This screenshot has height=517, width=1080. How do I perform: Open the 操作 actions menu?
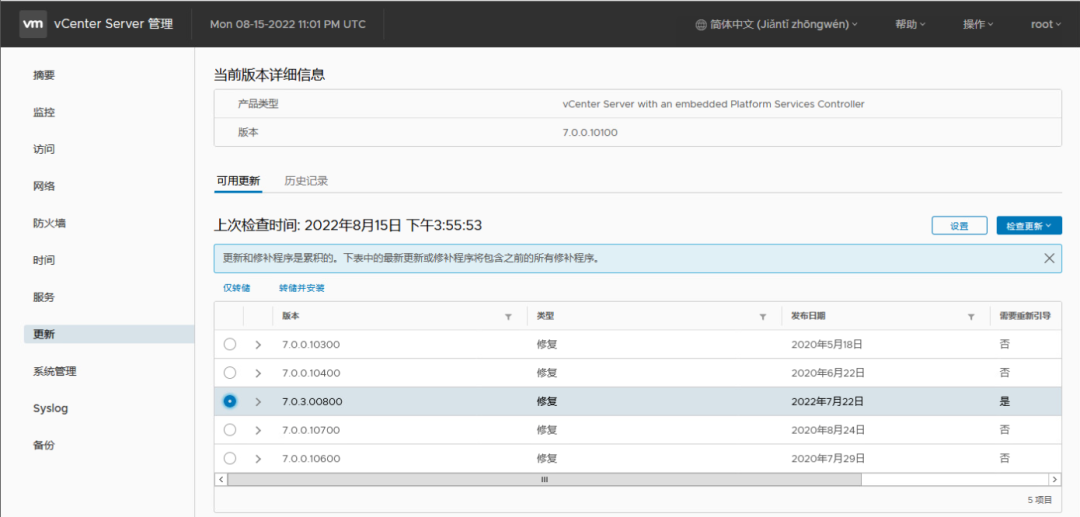[x=977, y=24]
